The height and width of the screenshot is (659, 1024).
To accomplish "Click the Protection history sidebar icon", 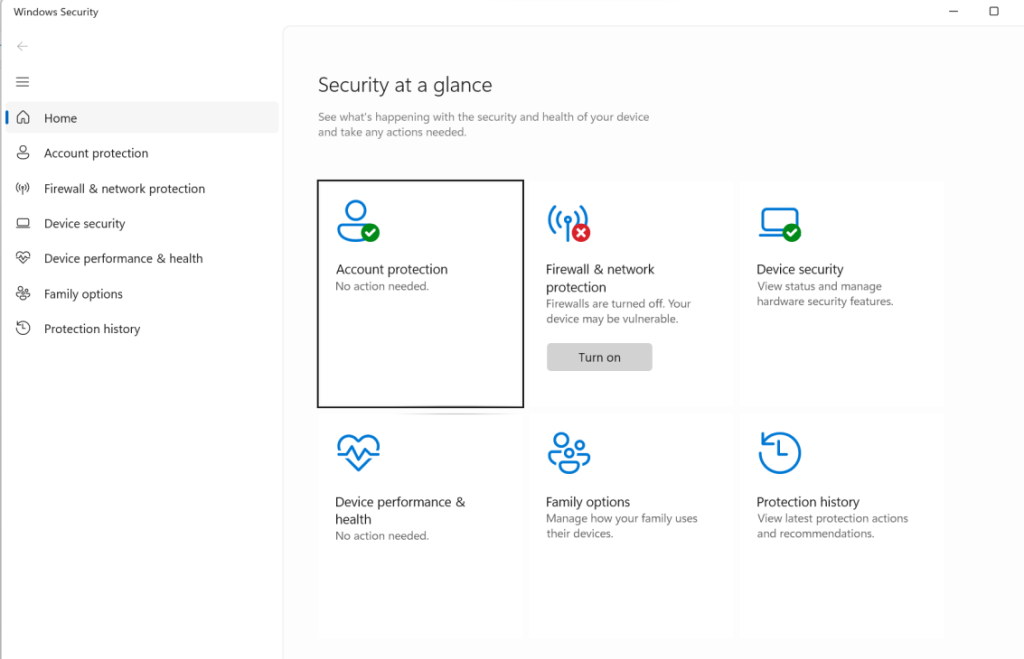I will pos(23,329).
